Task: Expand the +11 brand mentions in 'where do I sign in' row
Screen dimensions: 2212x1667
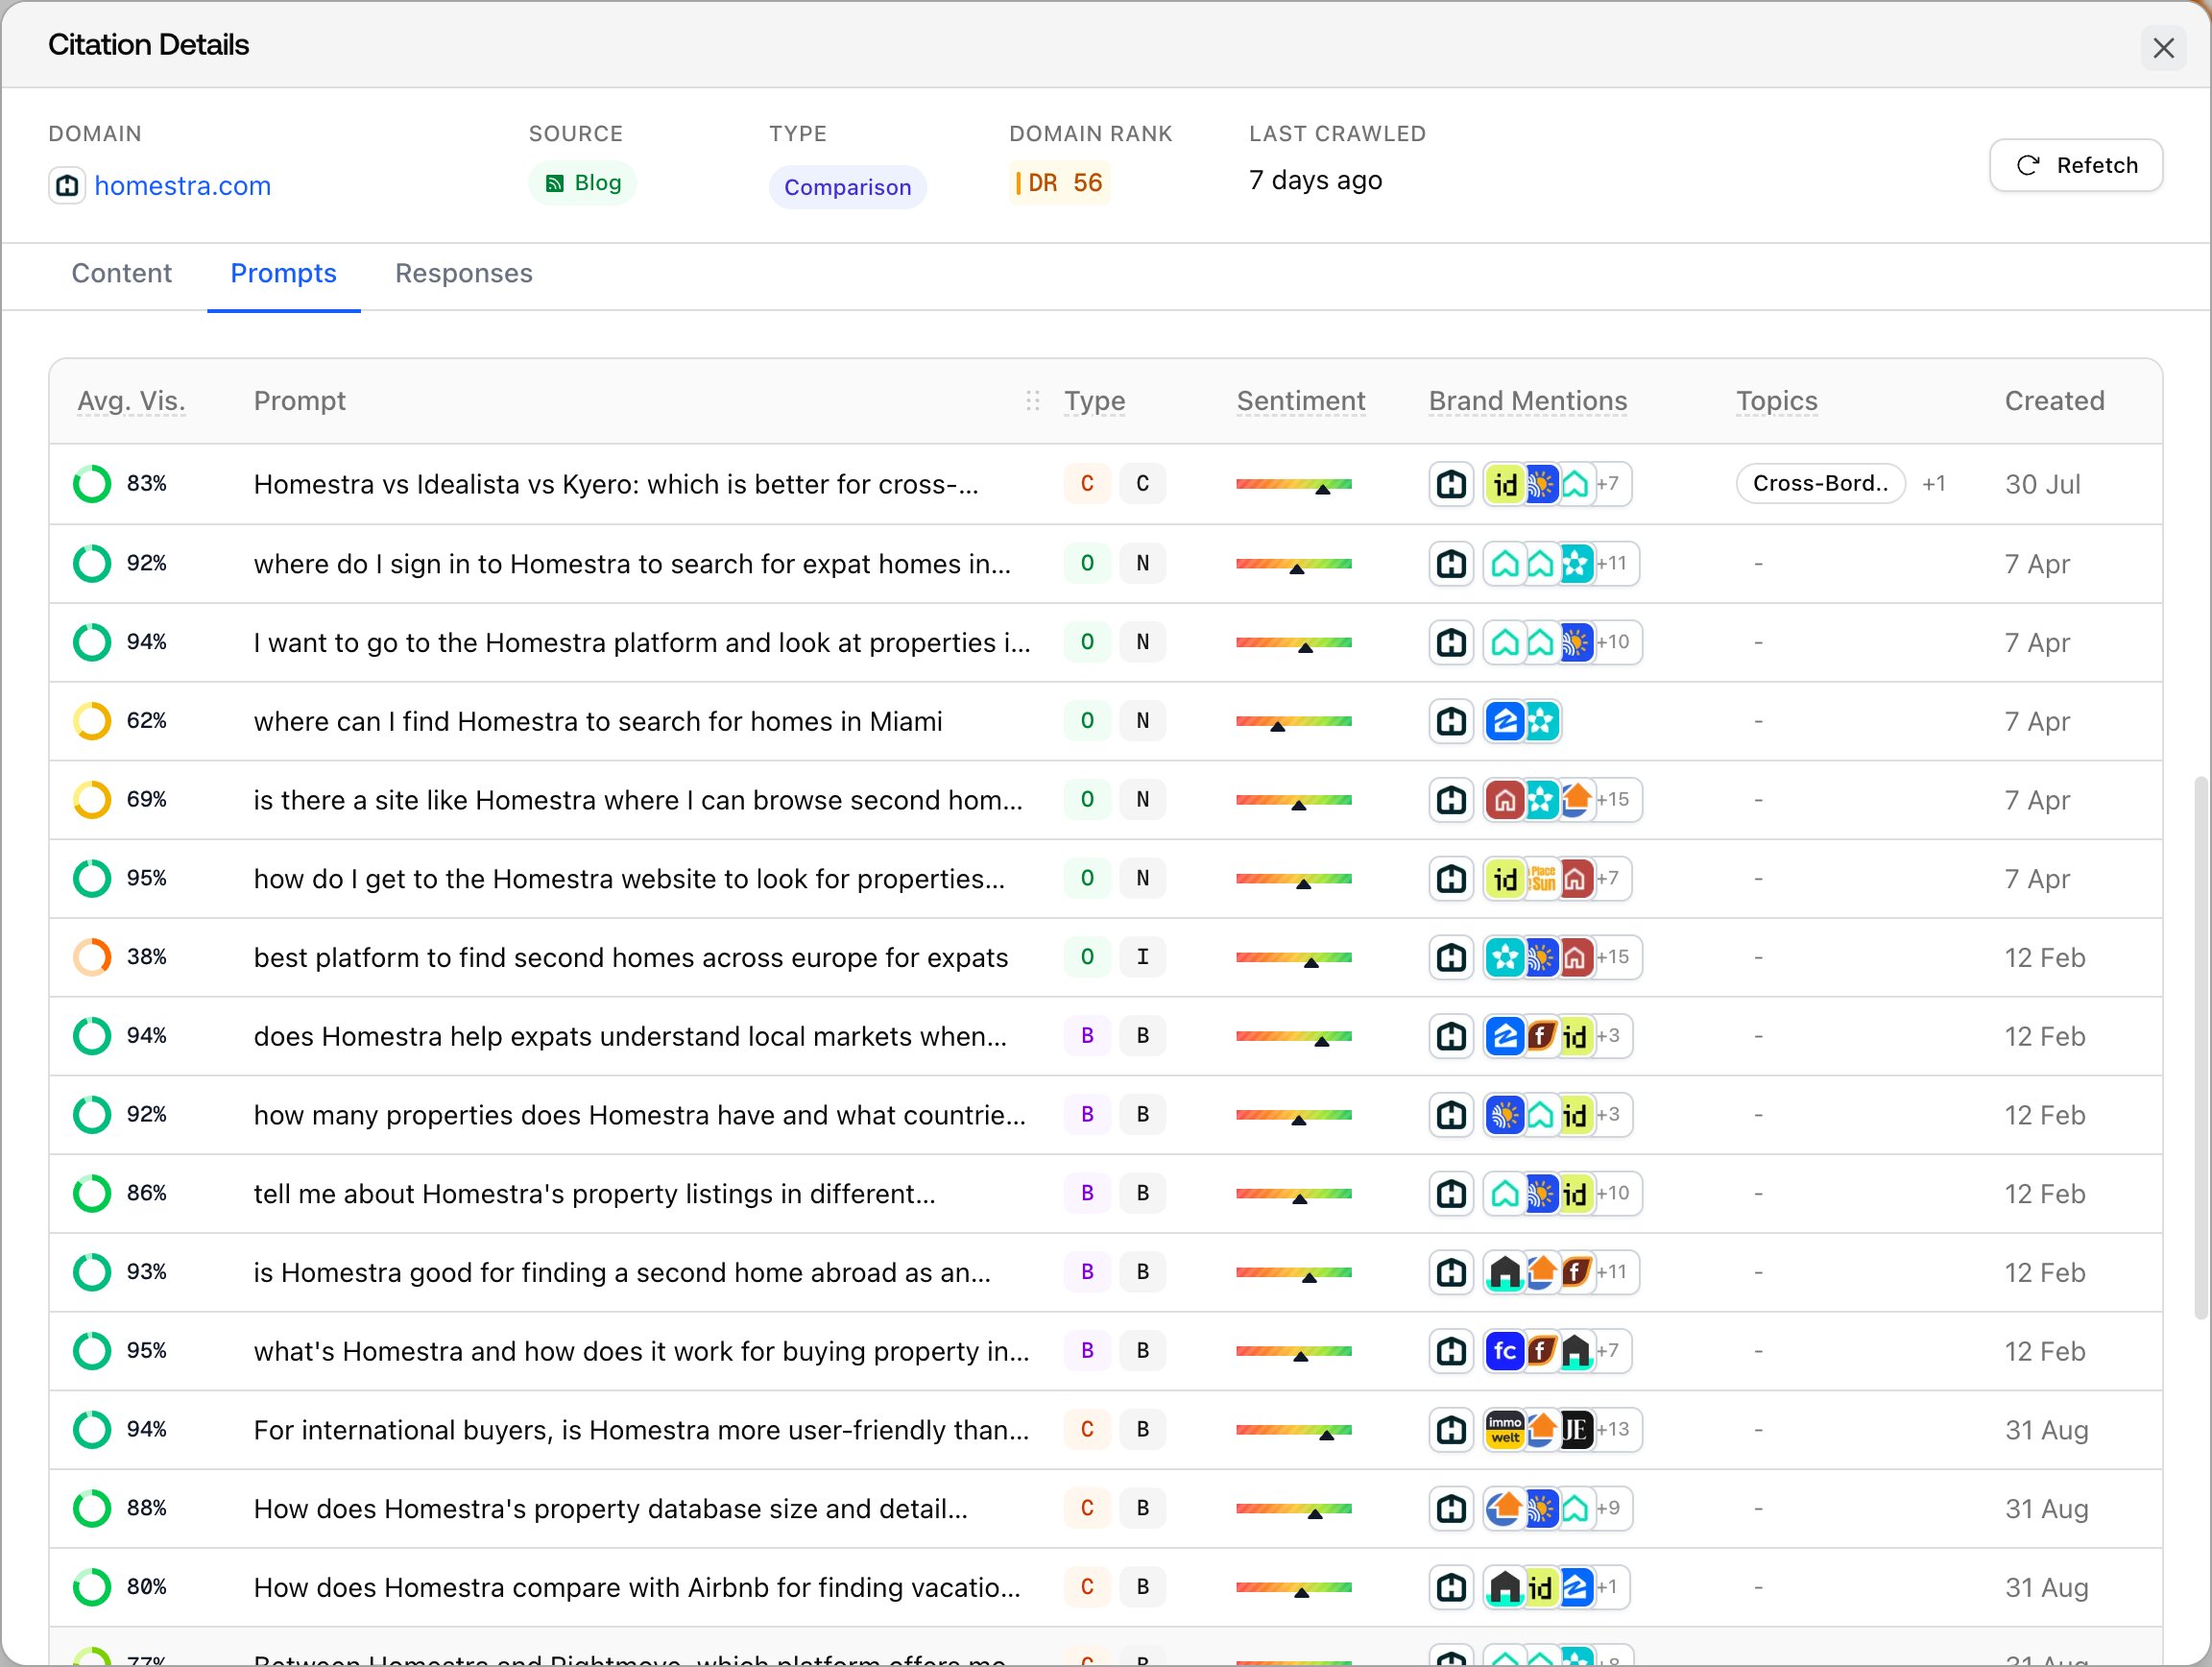Action: (1611, 563)
